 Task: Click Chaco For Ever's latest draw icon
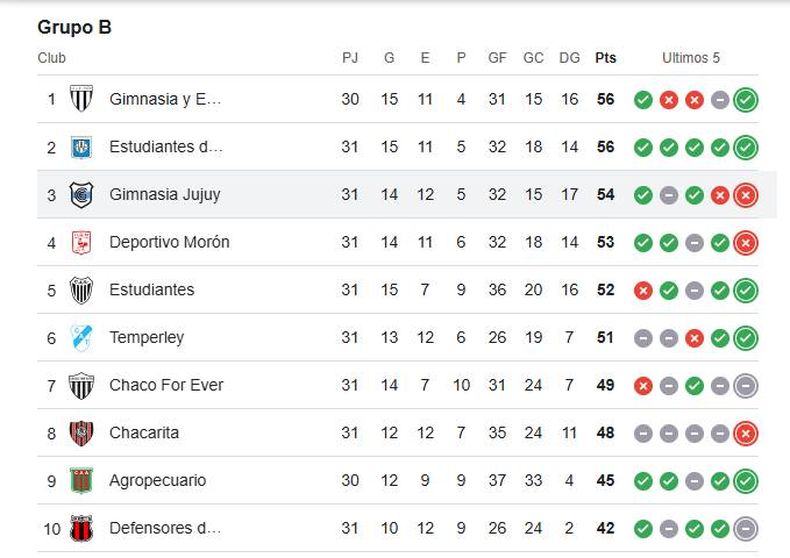pos(746,386)
